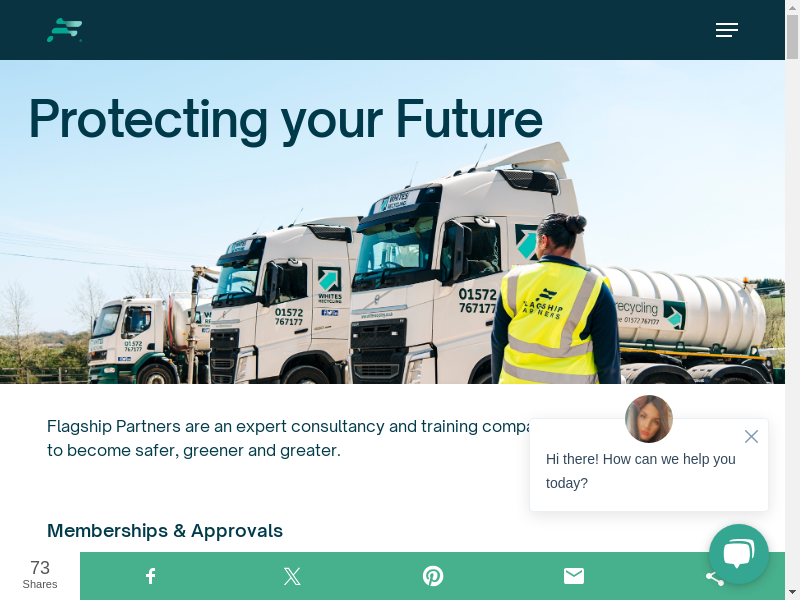The image size is (800, 600).
Task: Click the chat agent's avatar photo
Action: click(649, 419)
